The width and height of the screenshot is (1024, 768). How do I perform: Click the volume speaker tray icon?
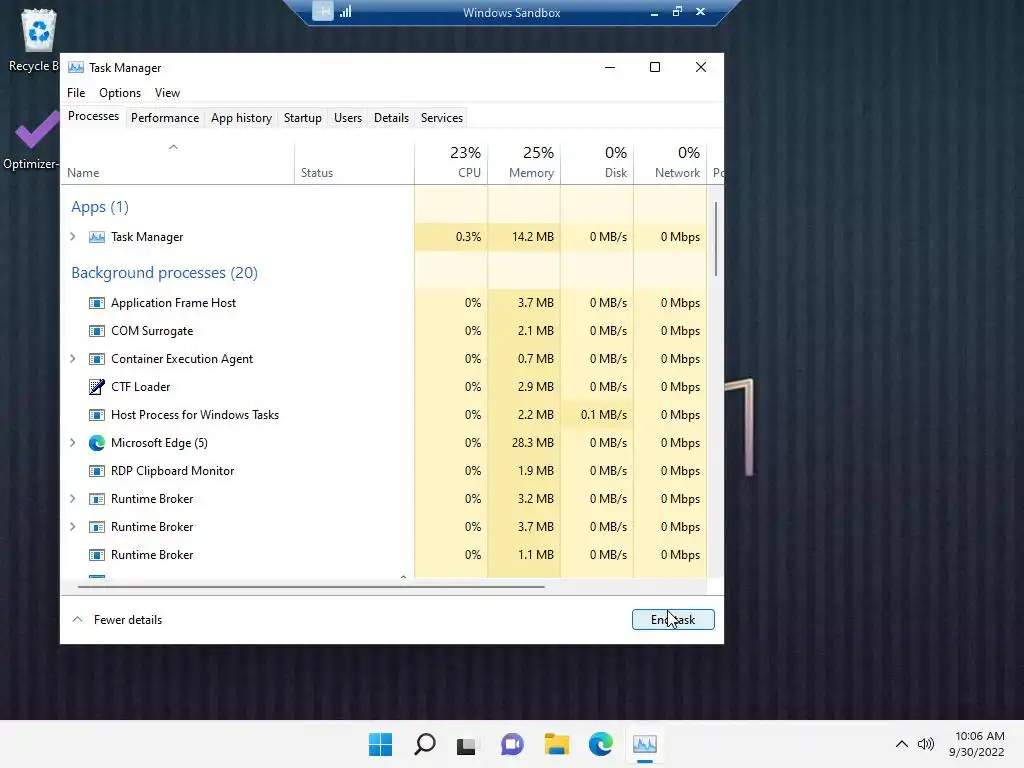click(x=925, y=744)
